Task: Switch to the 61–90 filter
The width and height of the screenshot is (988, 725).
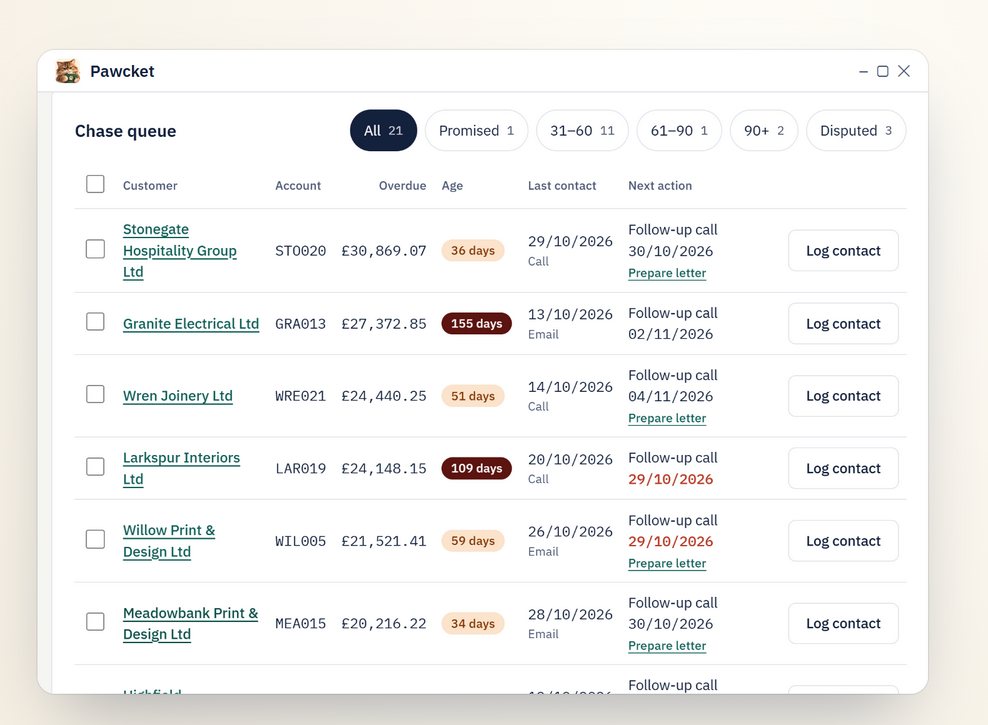Action: [x=679, y=130]
